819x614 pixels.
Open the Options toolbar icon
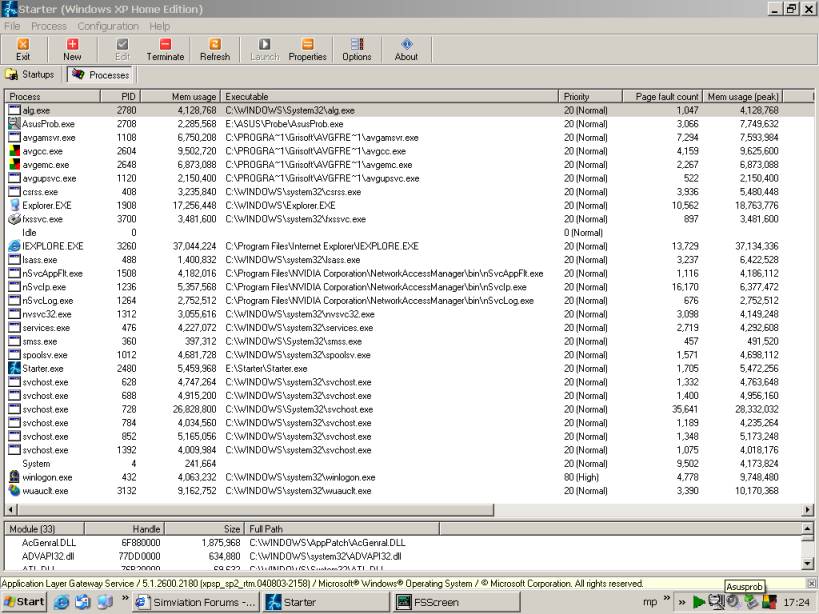click(x=356, y=49)
